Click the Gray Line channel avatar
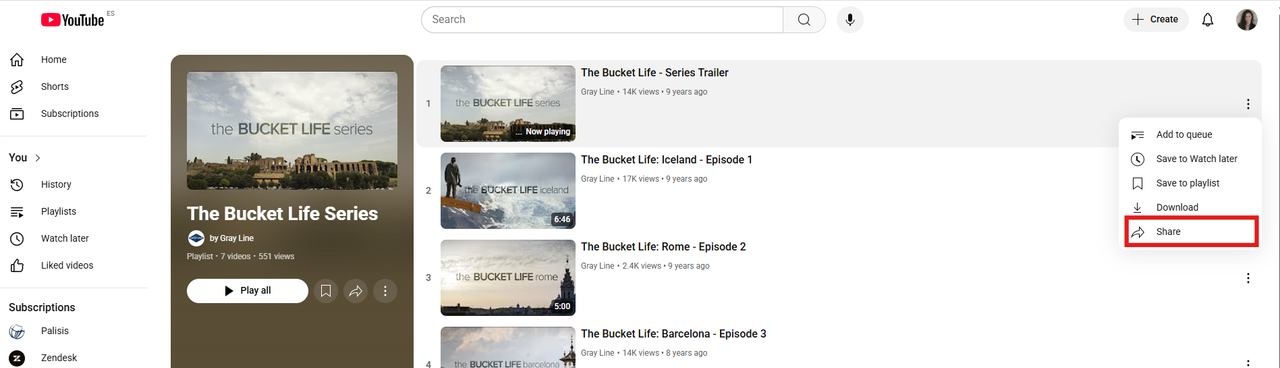This screenshot has height=368, width=1280. 196,238
